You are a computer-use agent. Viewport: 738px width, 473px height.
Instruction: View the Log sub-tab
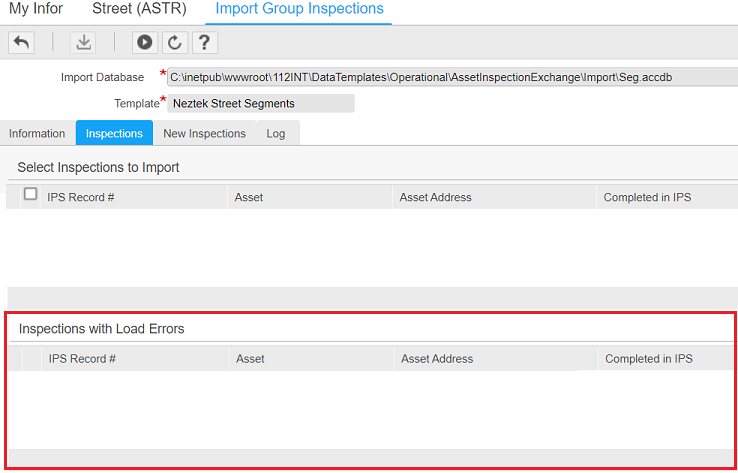pos(275,134)
